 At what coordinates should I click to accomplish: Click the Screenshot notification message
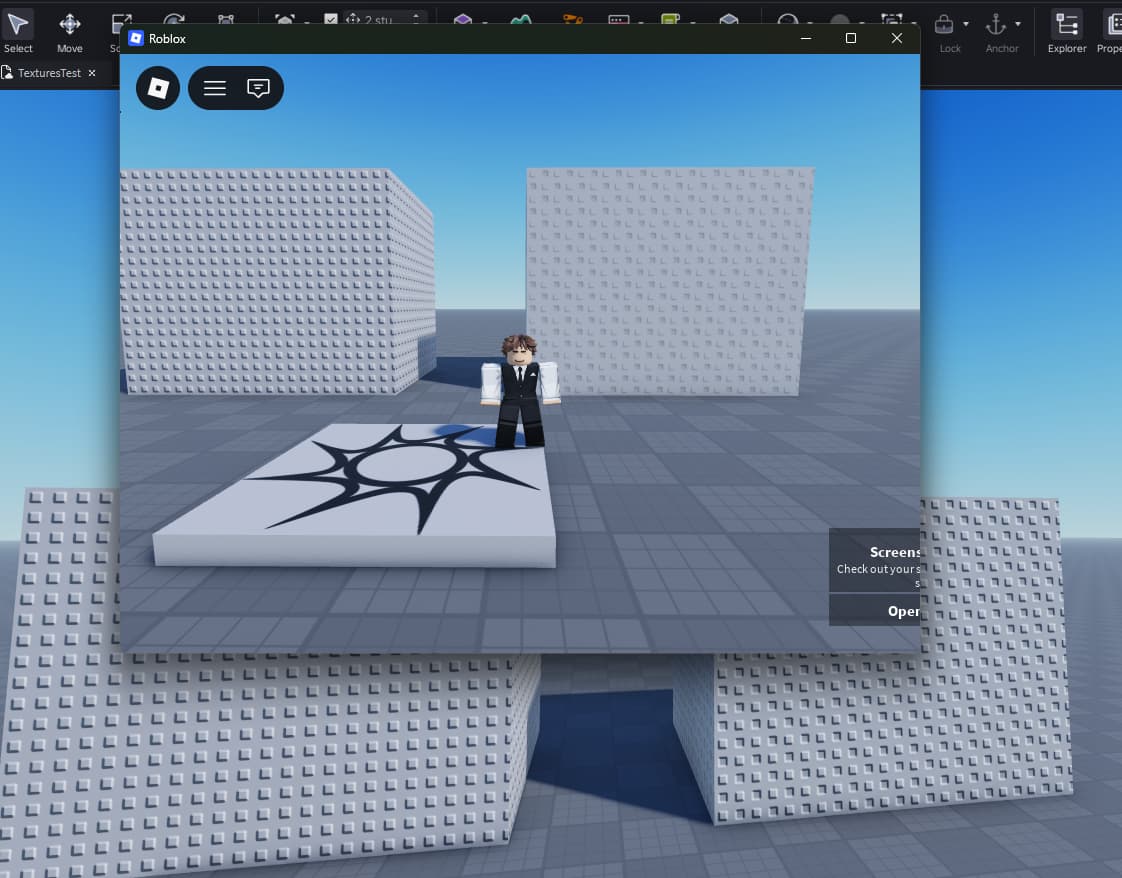tap(874, 560)
